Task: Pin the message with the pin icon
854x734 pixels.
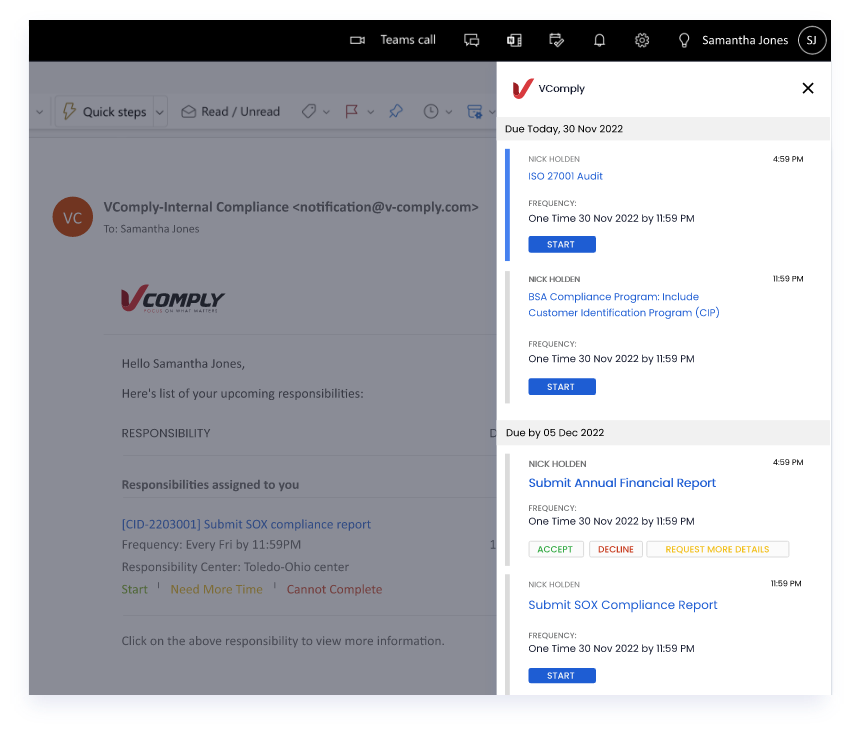Action: coord(396,111)
